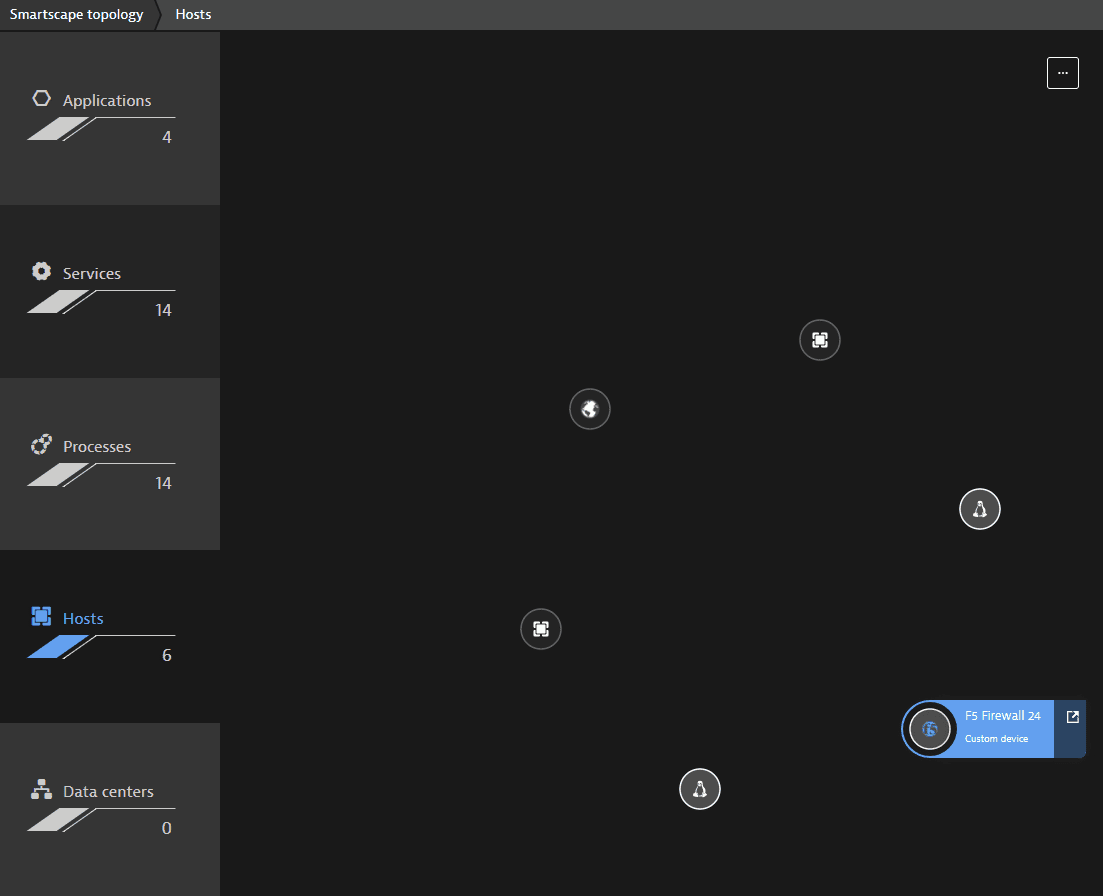Click the Applications hexagon icon in the sidebar

[x=41, y=98]
